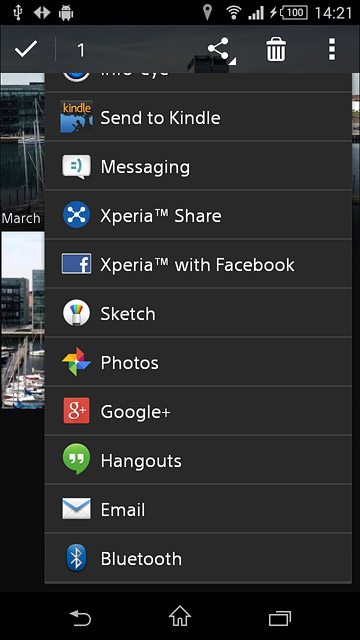
Task: Choose Xperia™ with Facebook menu entry
Action: tap(198, 264)
